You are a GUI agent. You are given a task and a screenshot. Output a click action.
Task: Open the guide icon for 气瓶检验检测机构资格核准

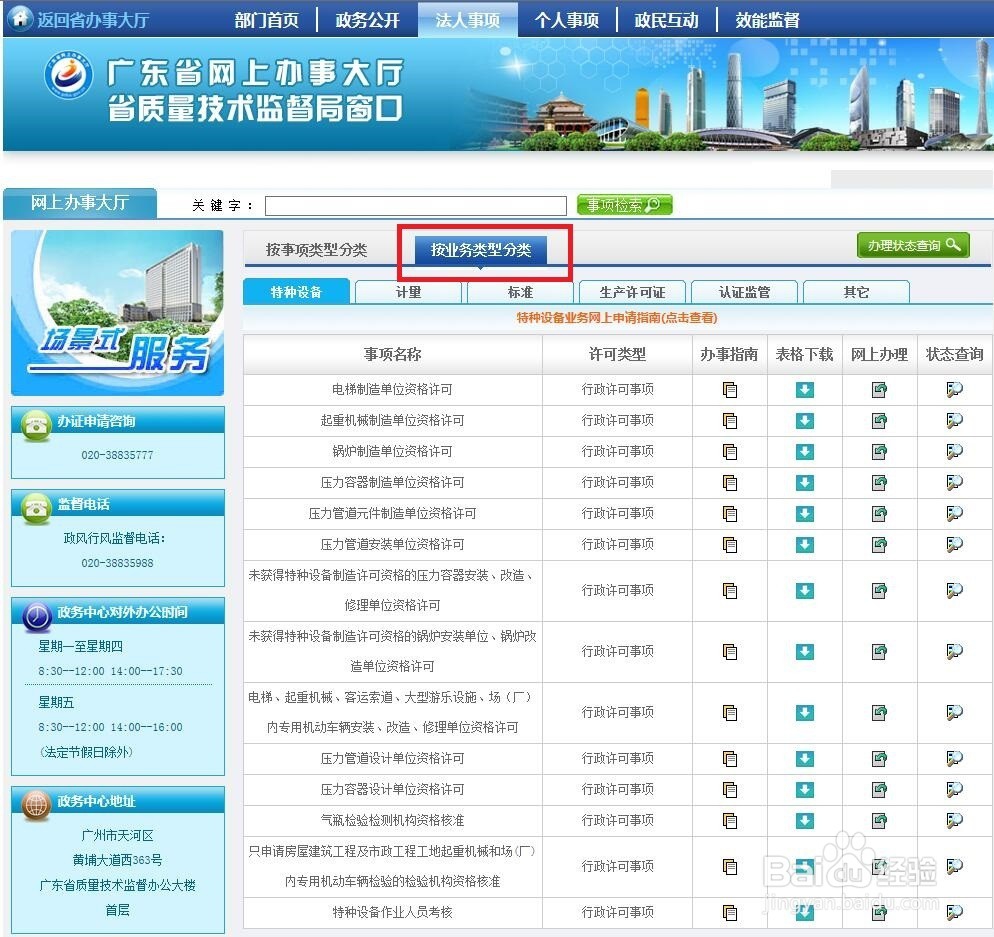730,820
